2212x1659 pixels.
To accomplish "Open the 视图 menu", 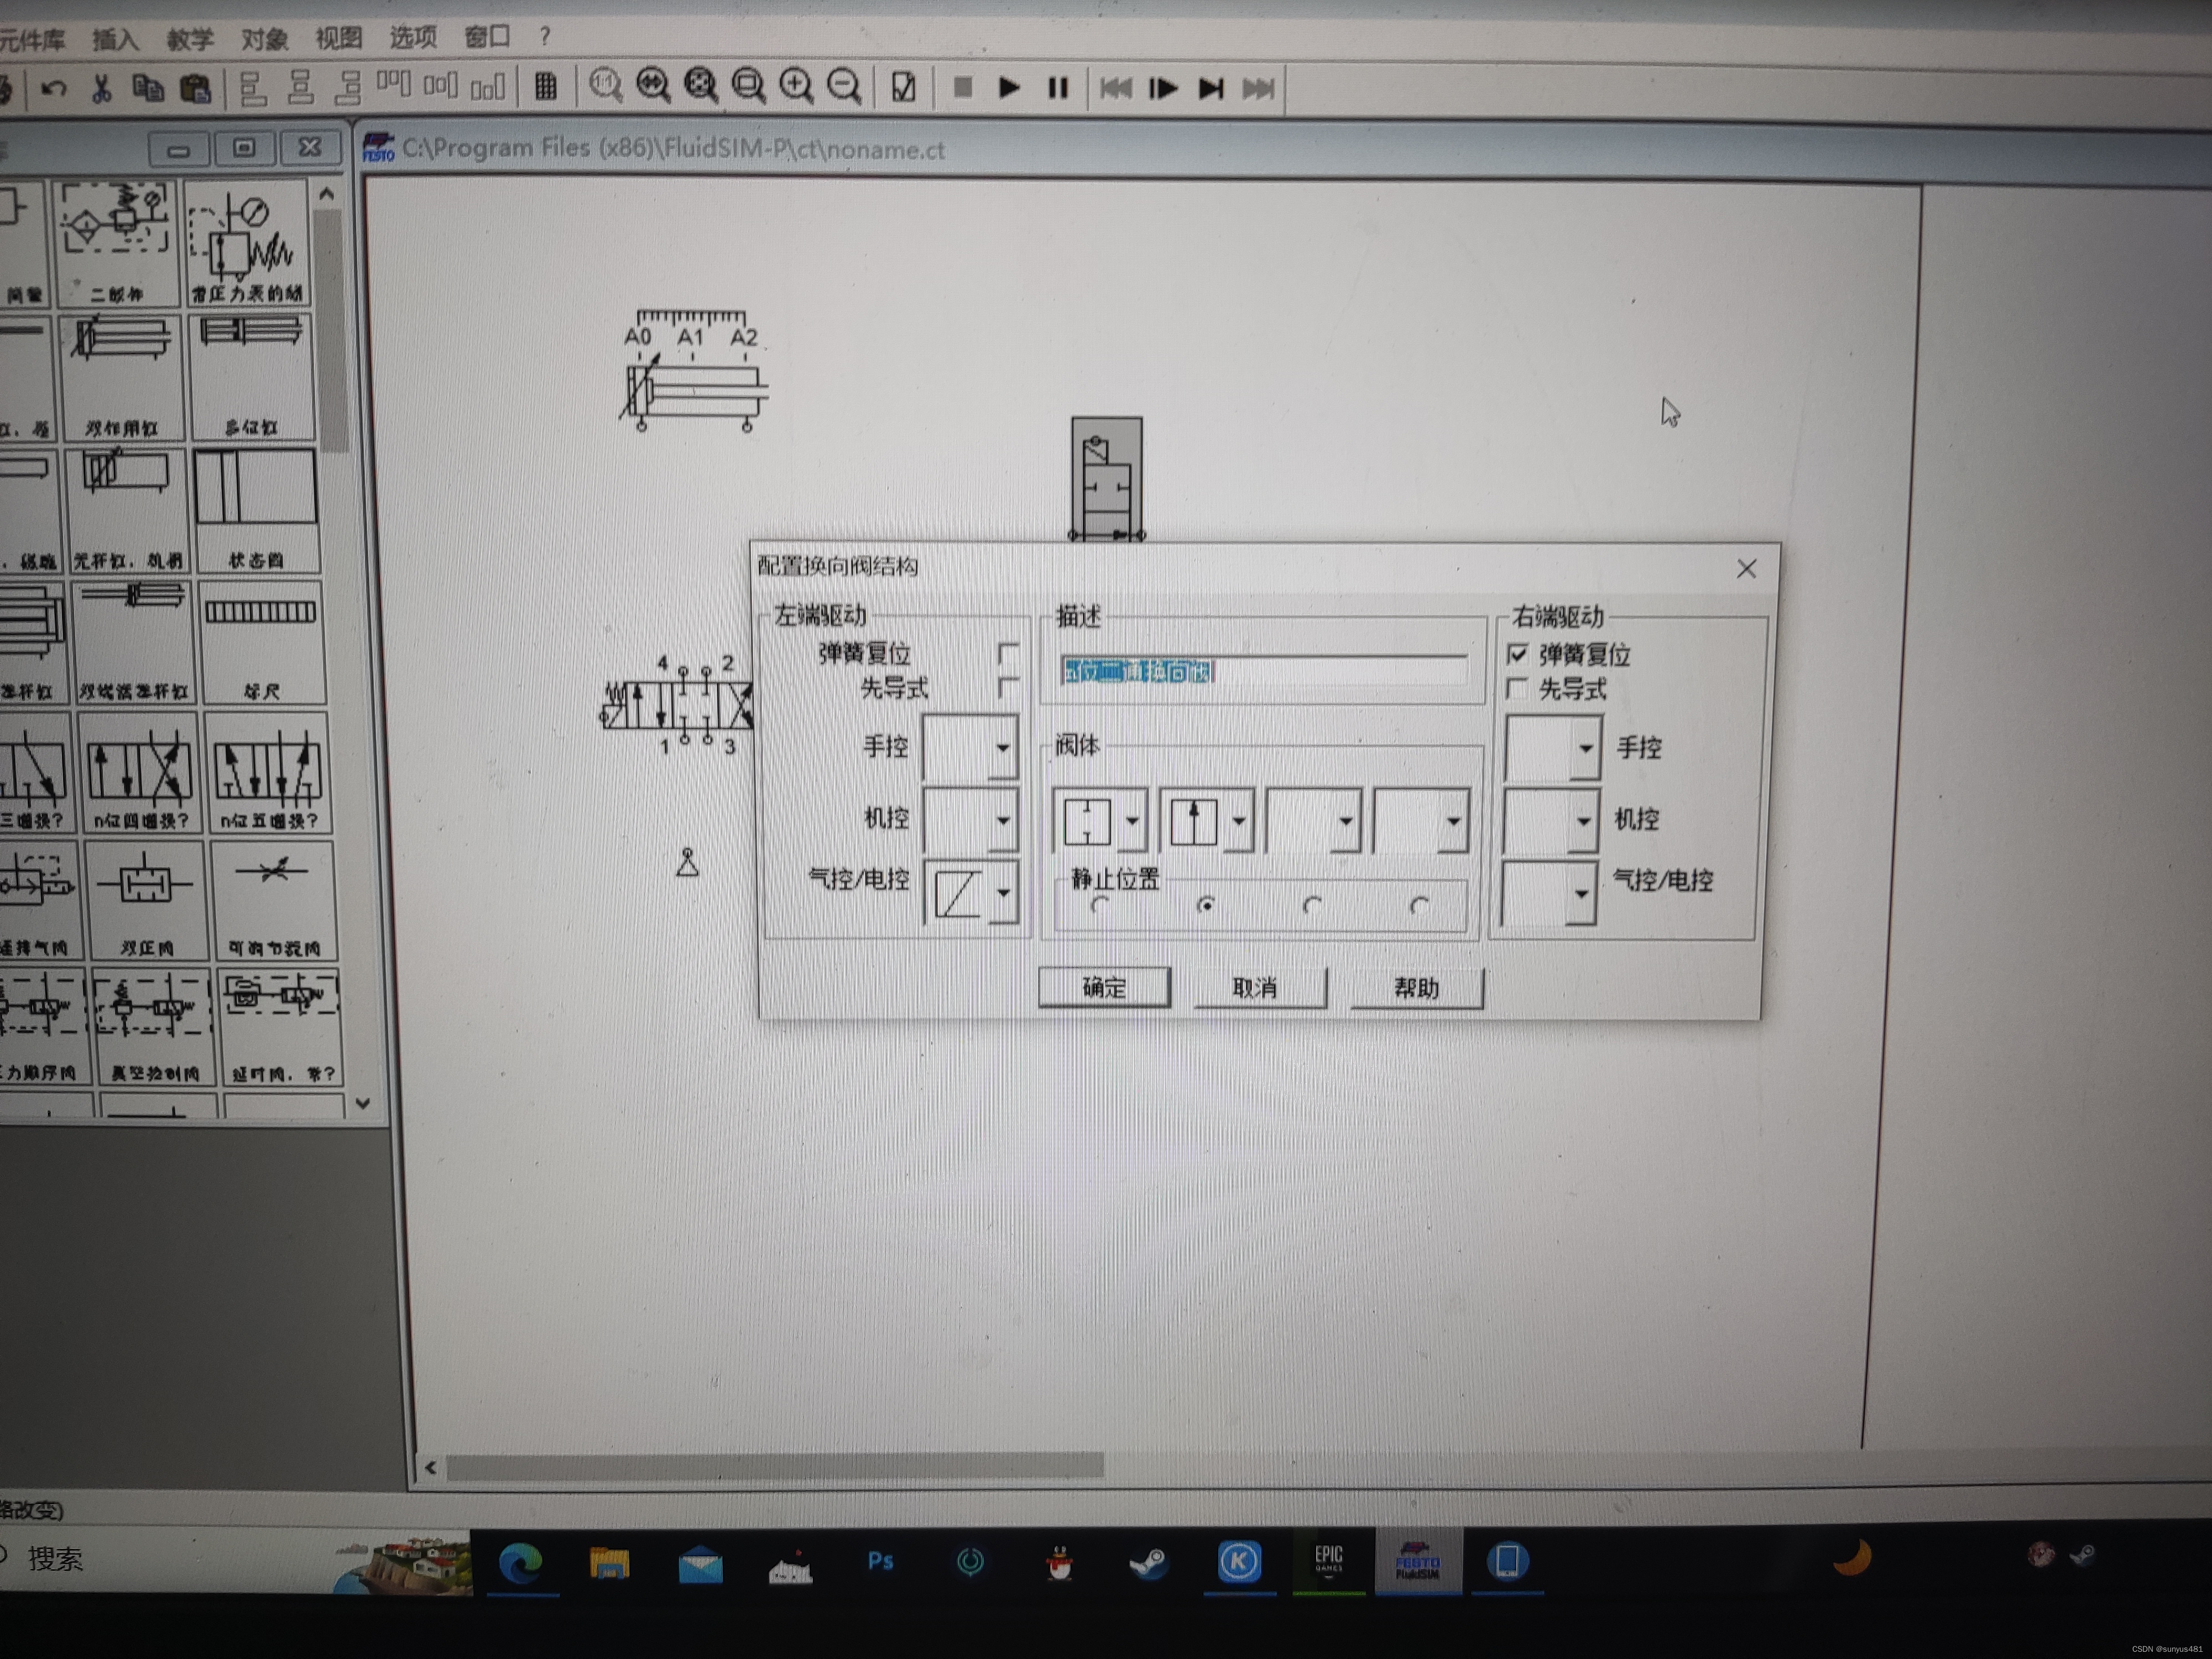I will point(338,38).
